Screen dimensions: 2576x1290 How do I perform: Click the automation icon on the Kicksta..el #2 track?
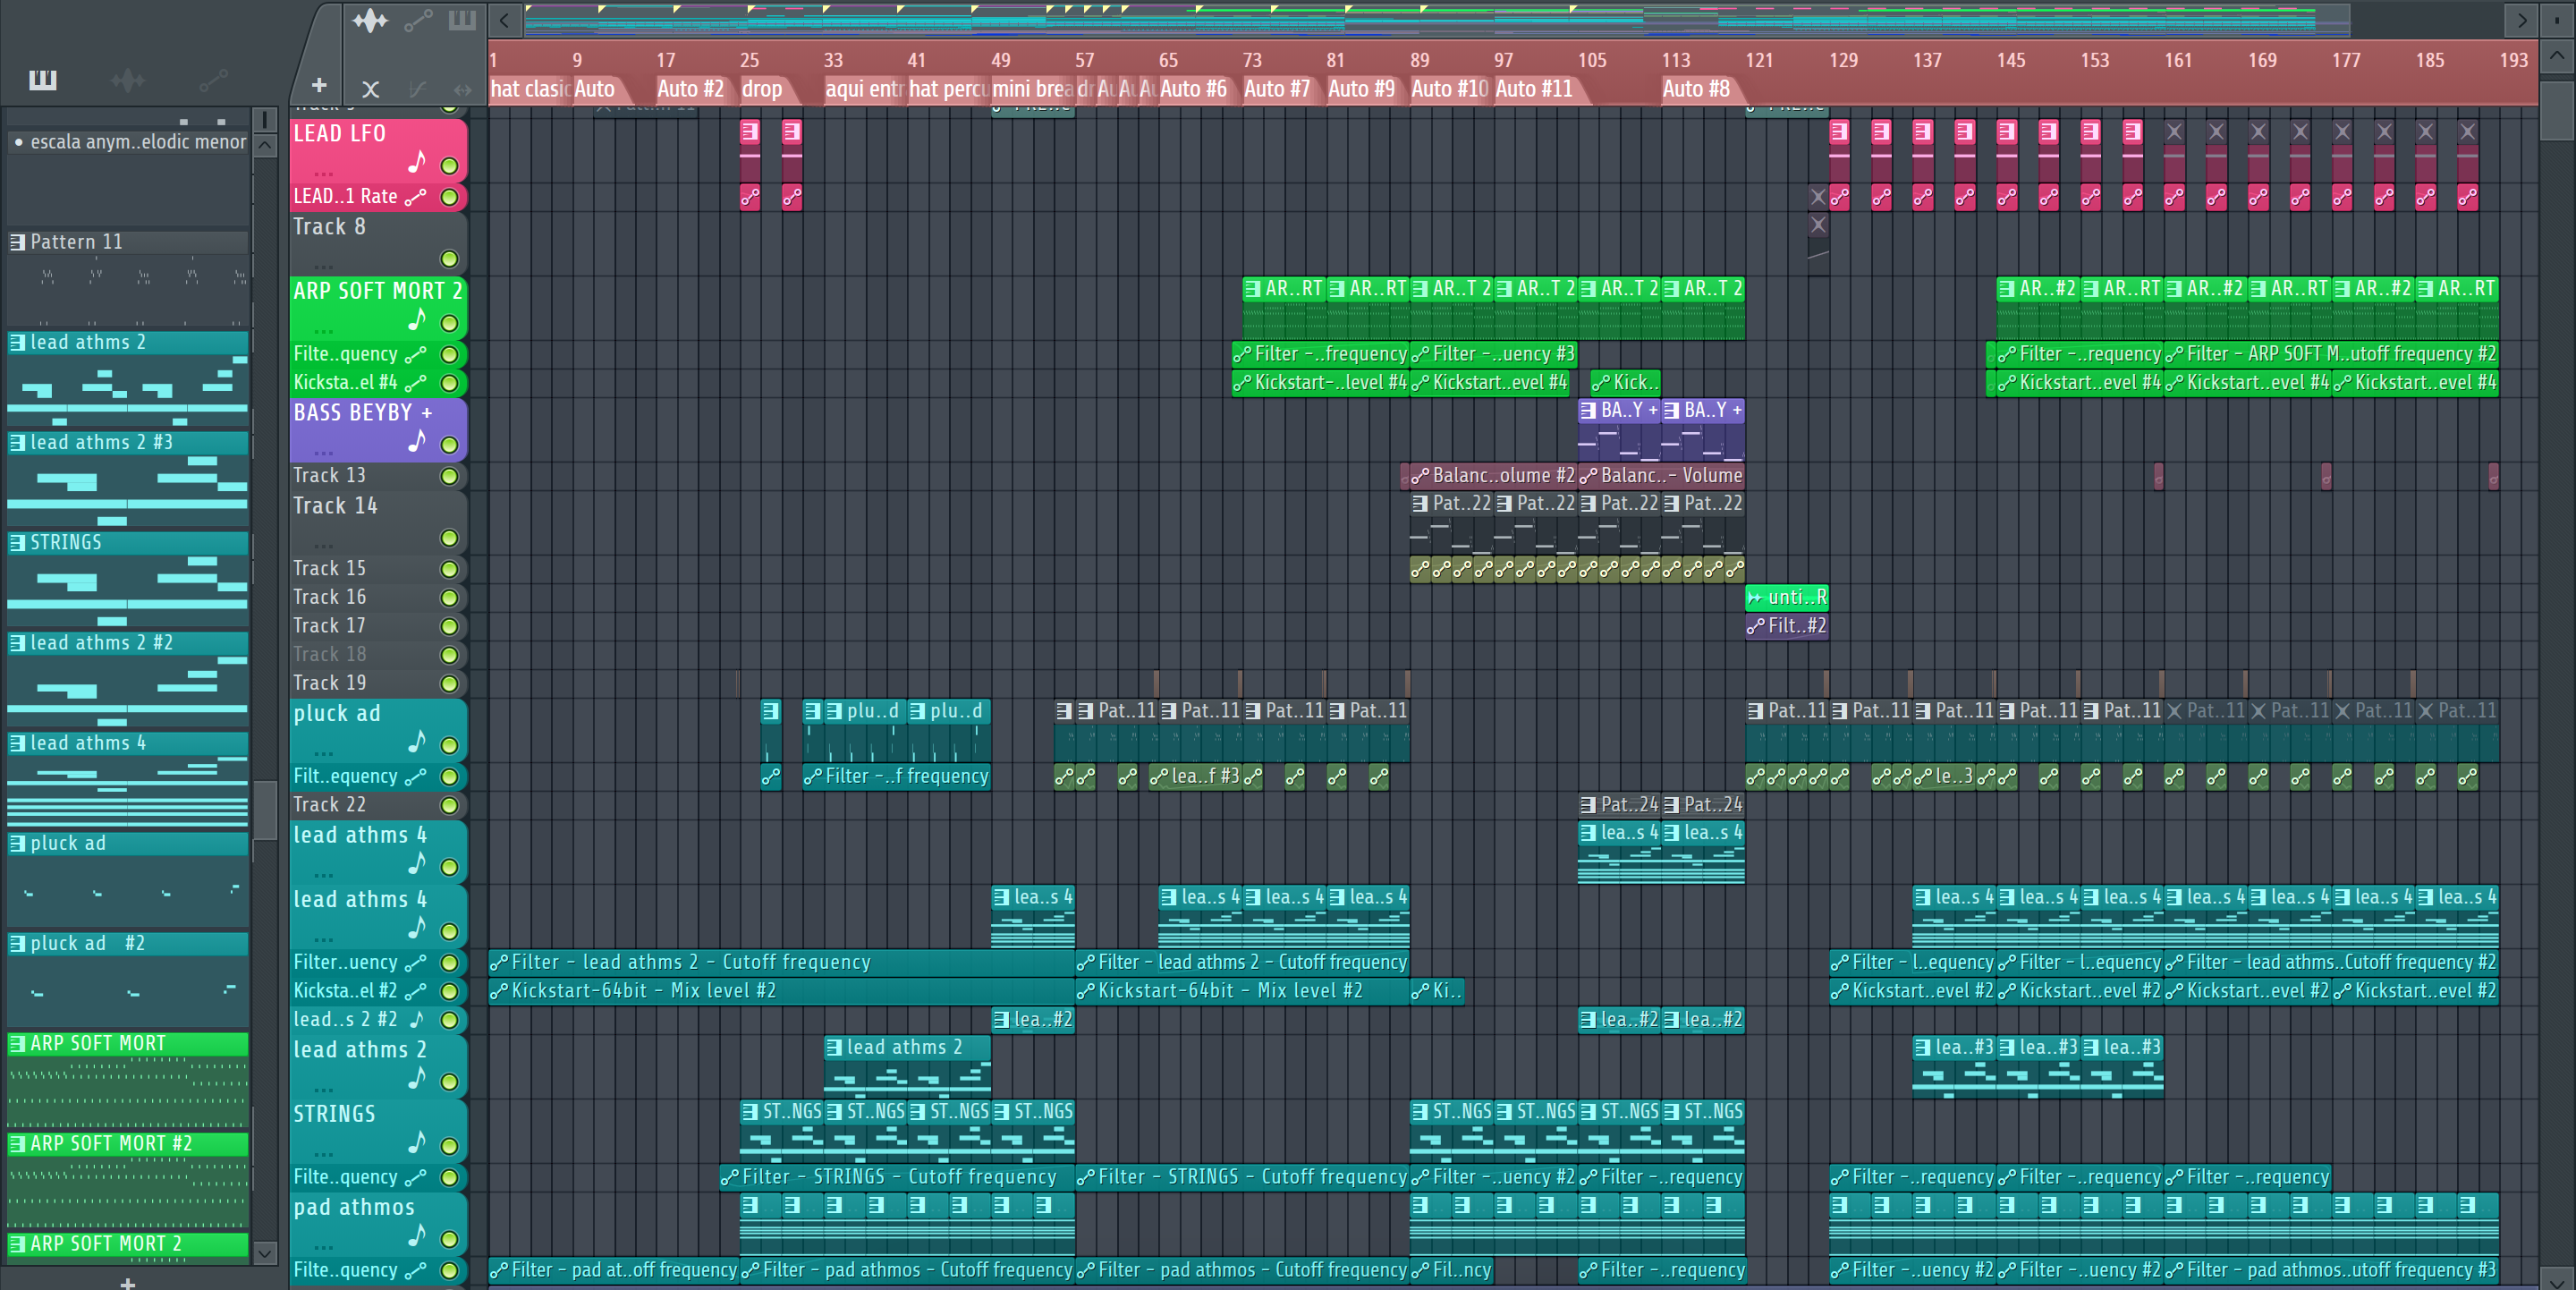pyautogui.click(x=416, y=991)
